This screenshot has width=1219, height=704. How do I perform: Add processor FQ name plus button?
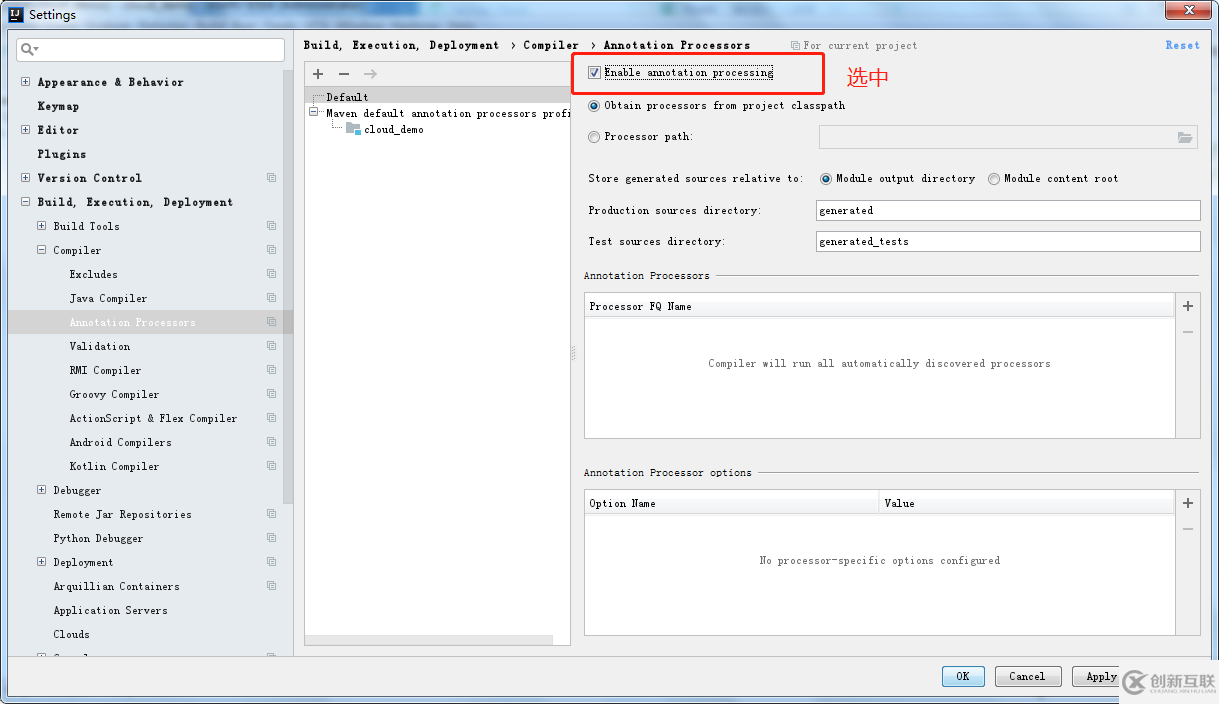point(1188,307)
